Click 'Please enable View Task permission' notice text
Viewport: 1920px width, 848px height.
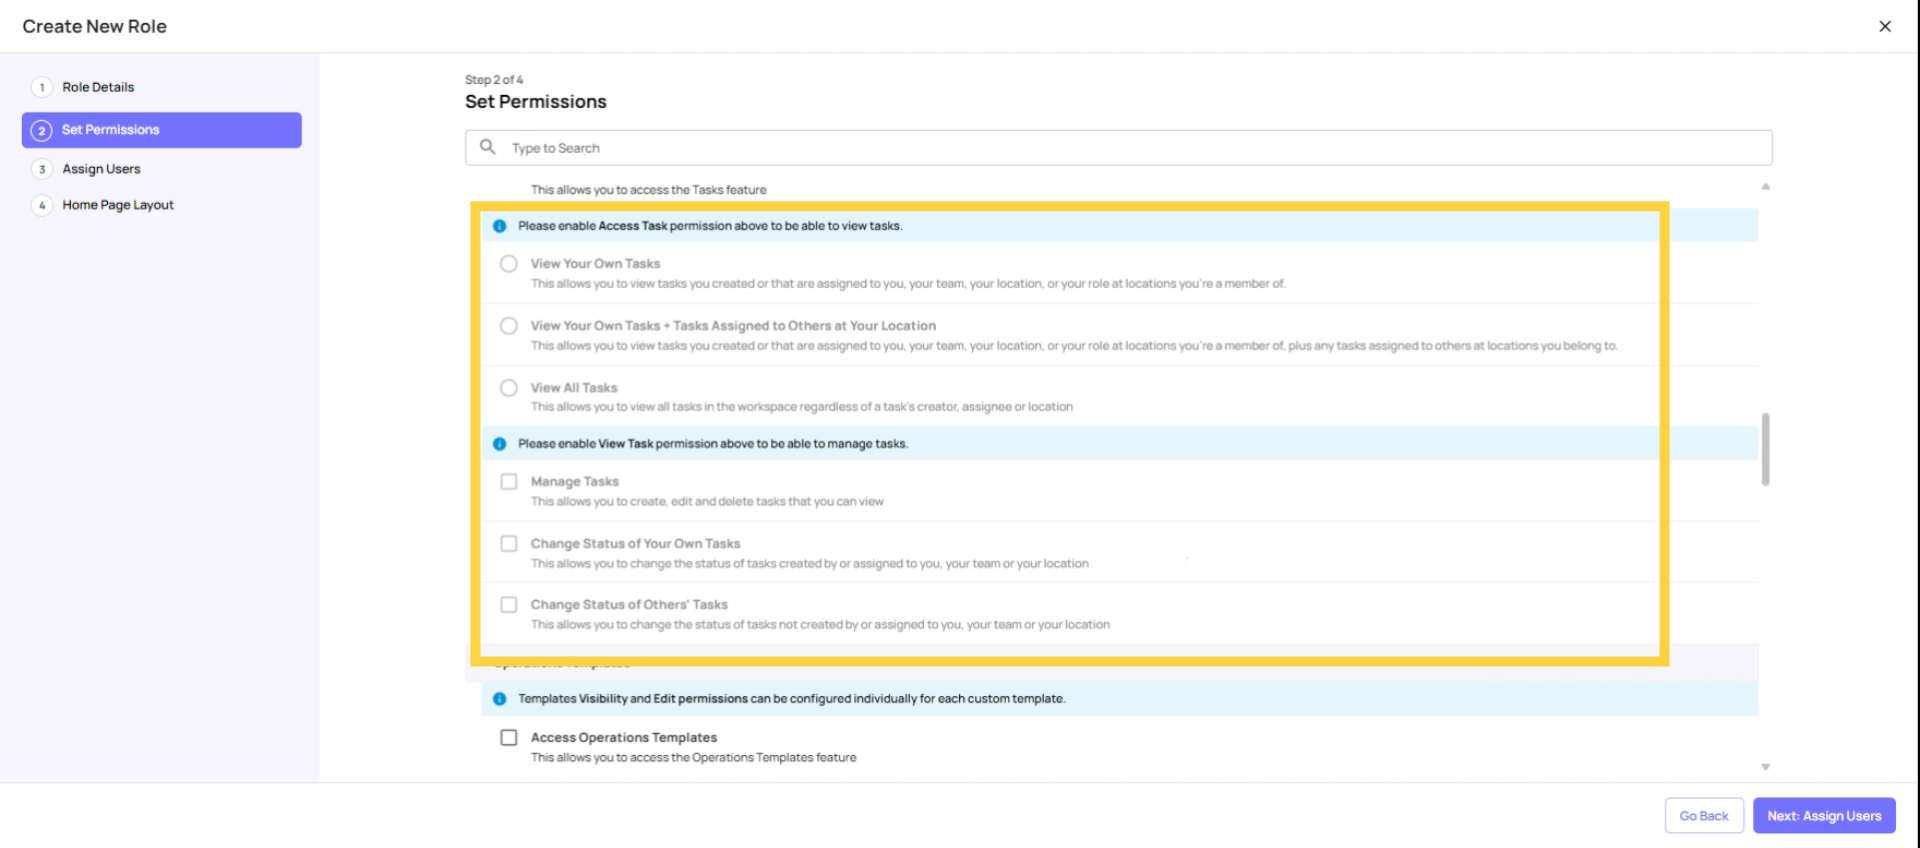coord(713,444)
